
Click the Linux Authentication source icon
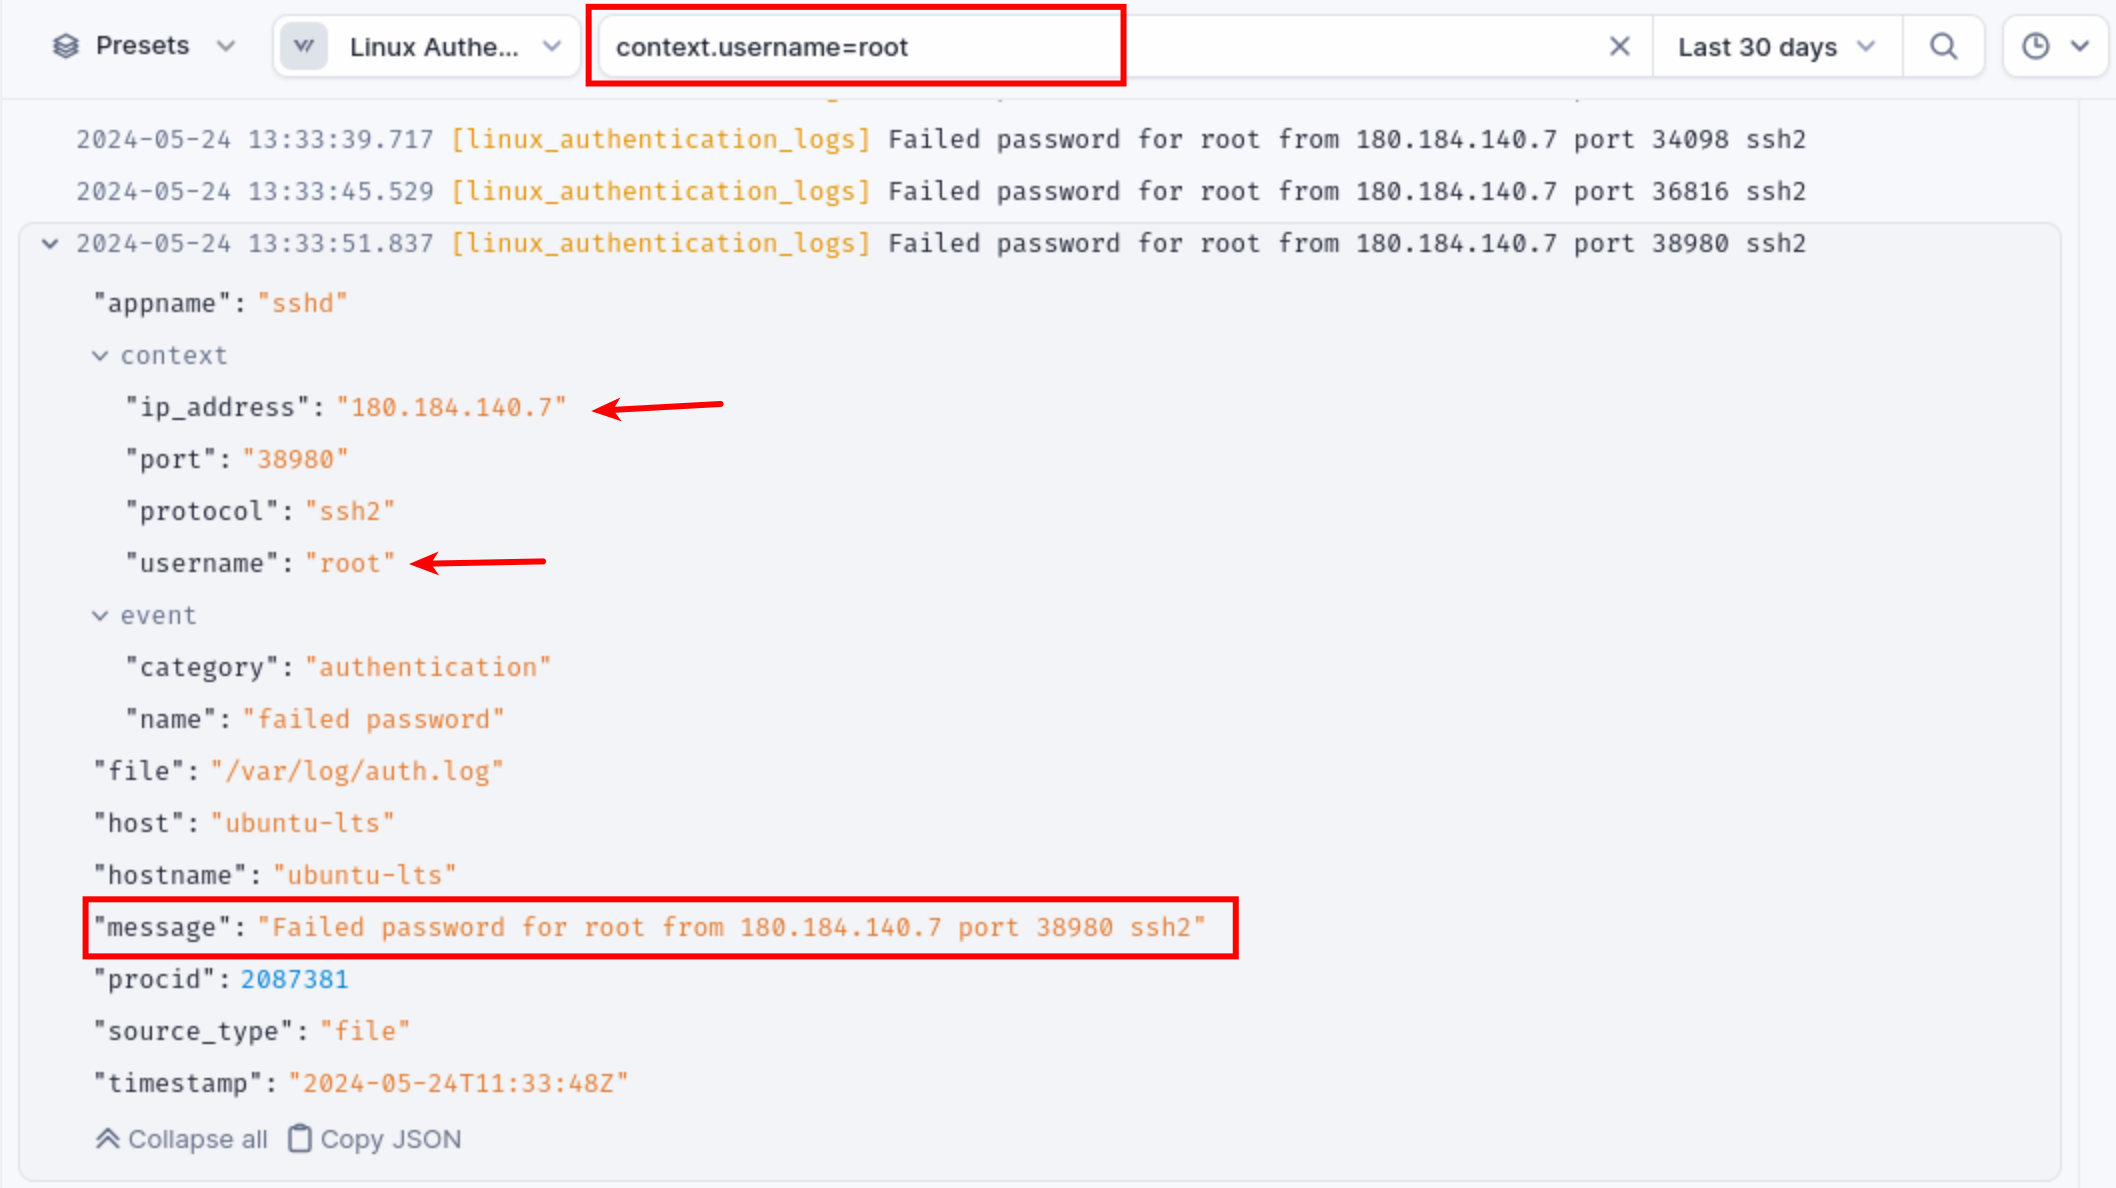pos(304,46)
